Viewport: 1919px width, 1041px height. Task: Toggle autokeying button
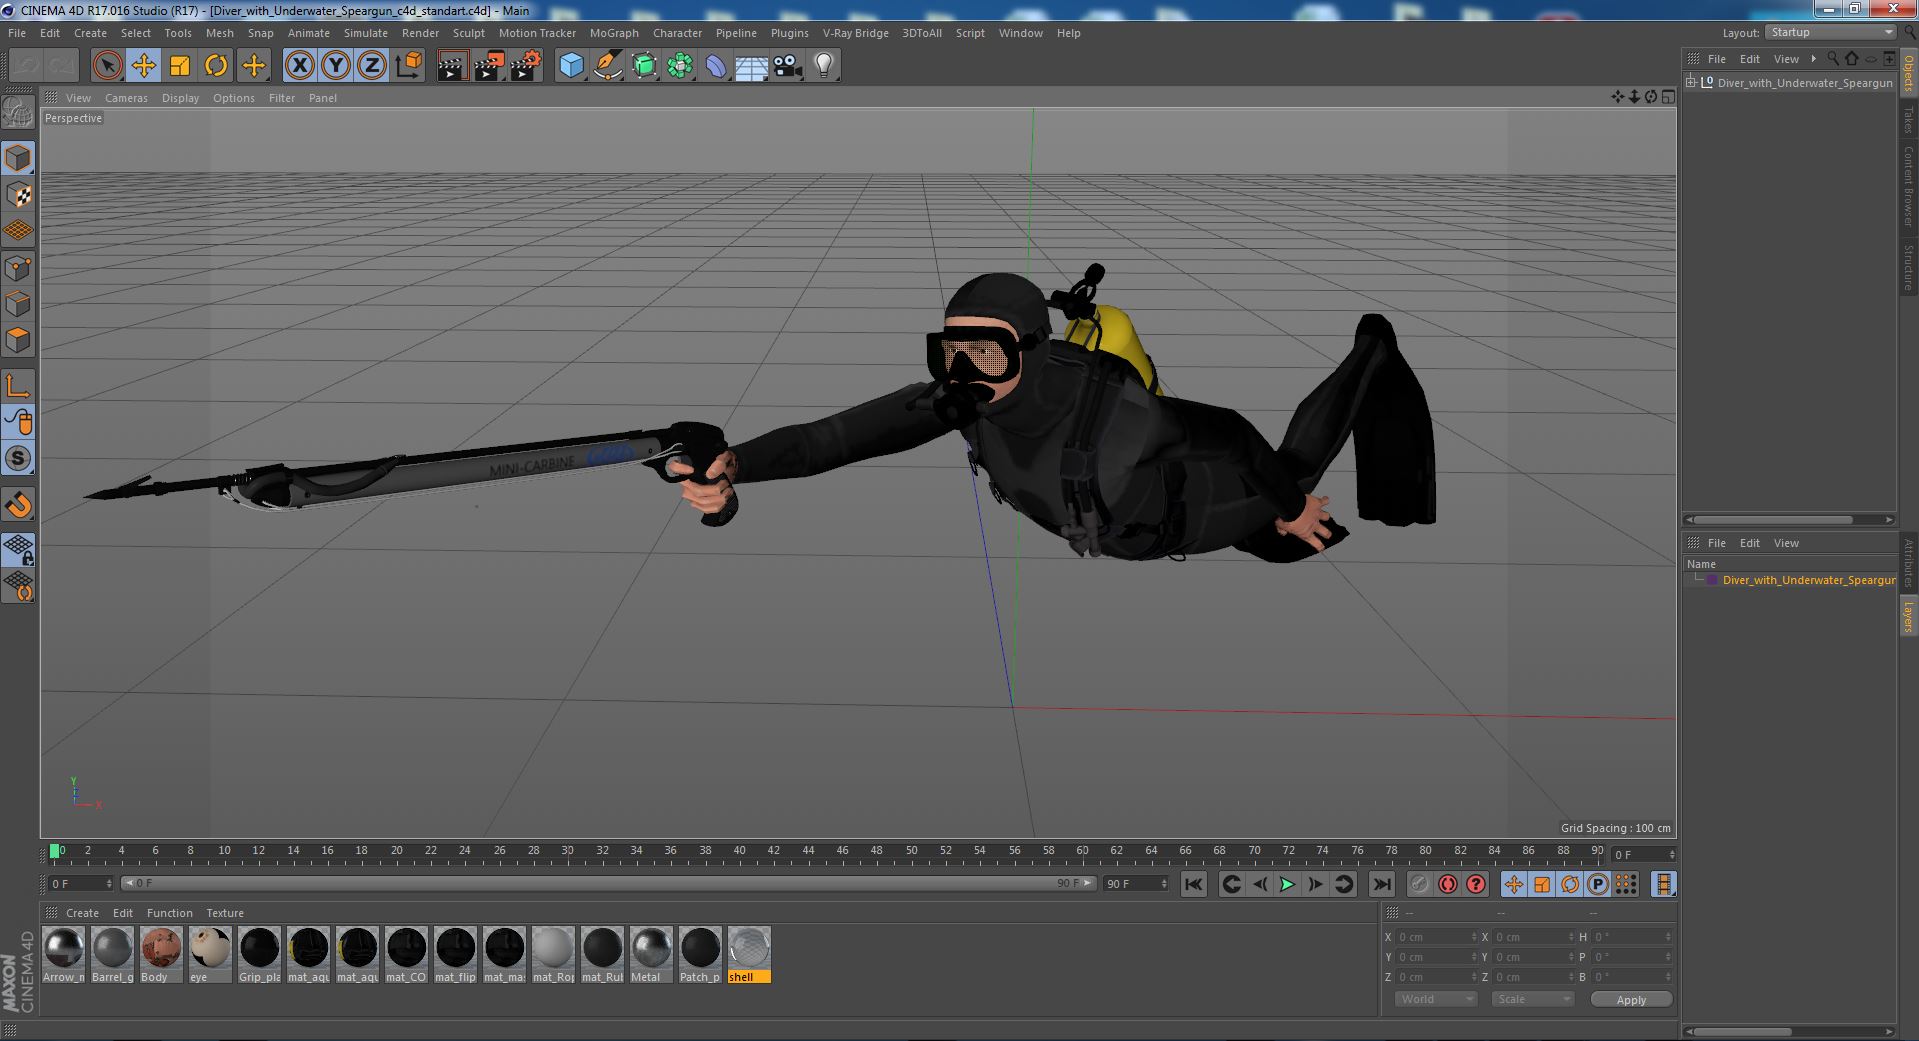point(1447,884)
